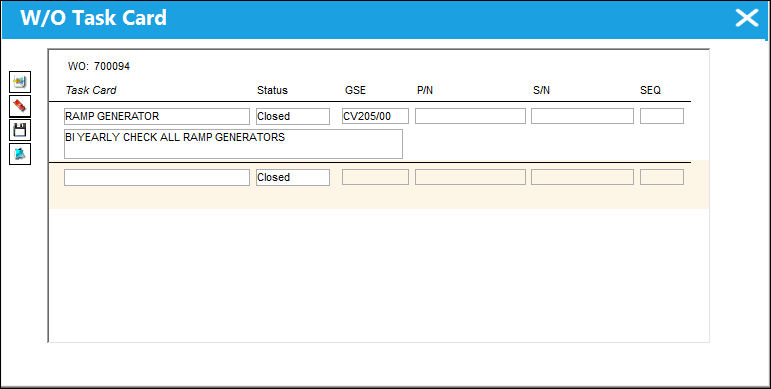This screenshot has width=771, height=389.
Task: Click the Task Card column header
Action: (91, 90)
